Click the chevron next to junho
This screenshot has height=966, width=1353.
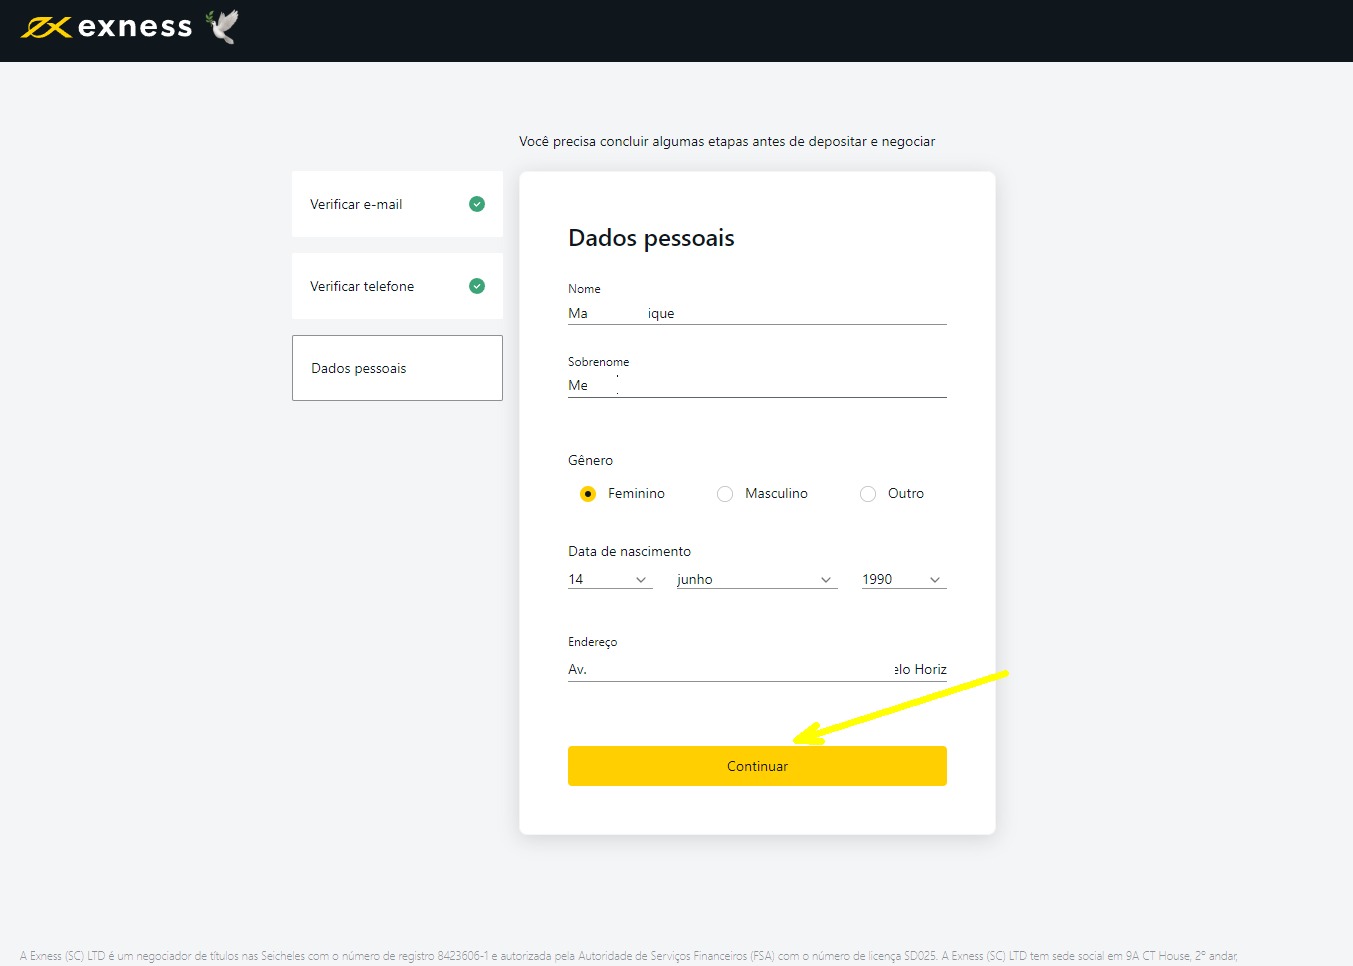pyautogui.click(x=827, y=580)
